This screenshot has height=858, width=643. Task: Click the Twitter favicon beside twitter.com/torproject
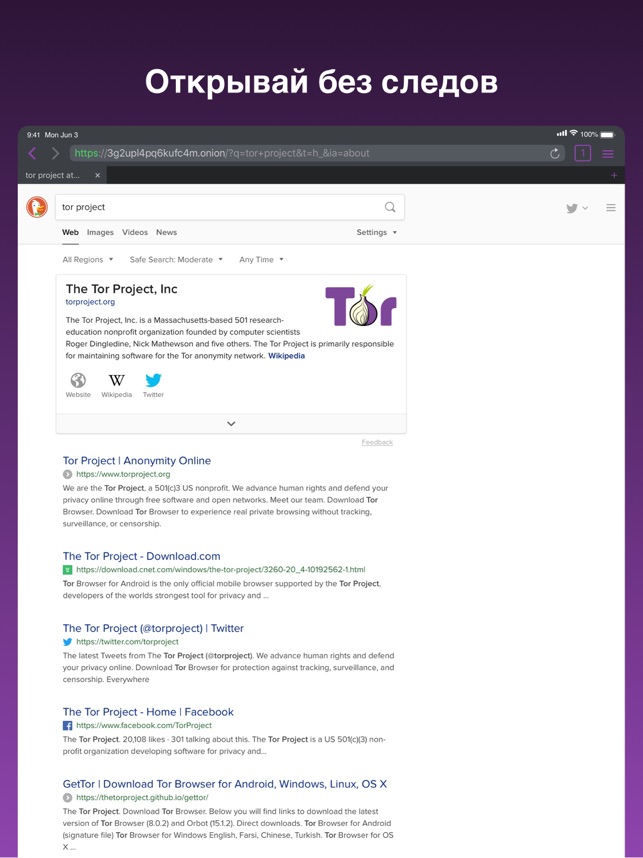coord(67,642)
